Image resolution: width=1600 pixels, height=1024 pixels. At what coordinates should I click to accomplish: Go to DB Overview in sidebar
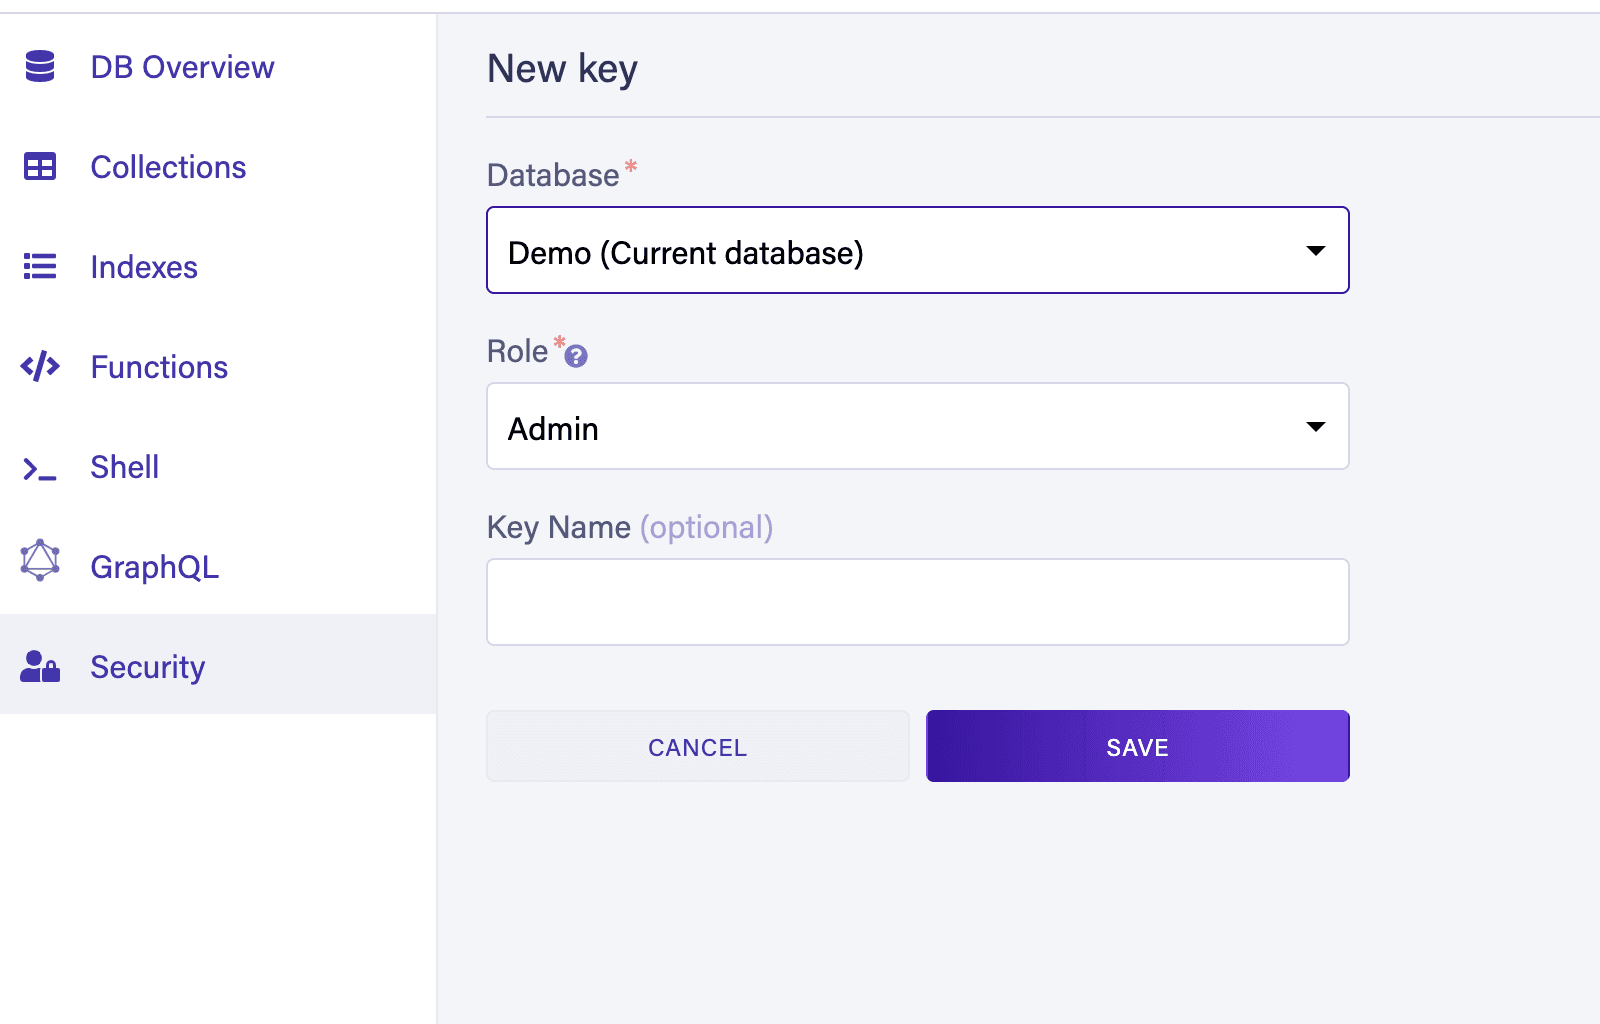[x=182, y=67]
